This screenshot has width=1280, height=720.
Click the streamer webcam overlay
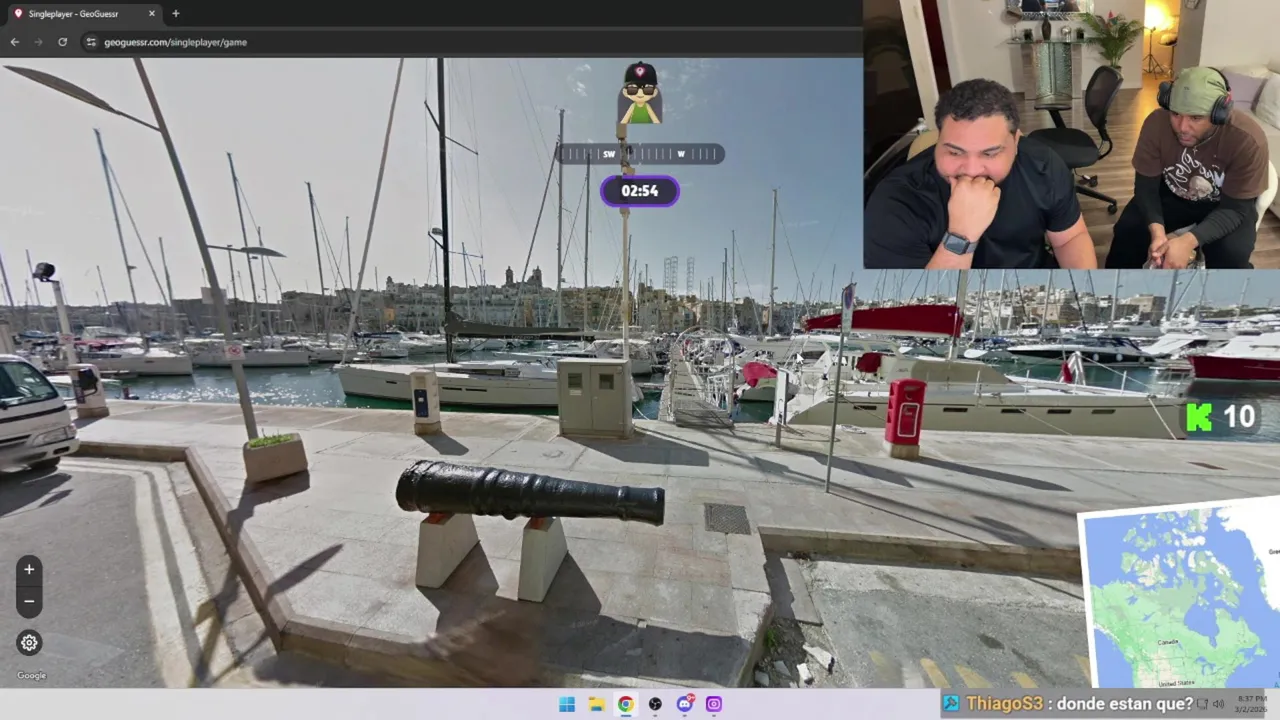point(1071,134)
